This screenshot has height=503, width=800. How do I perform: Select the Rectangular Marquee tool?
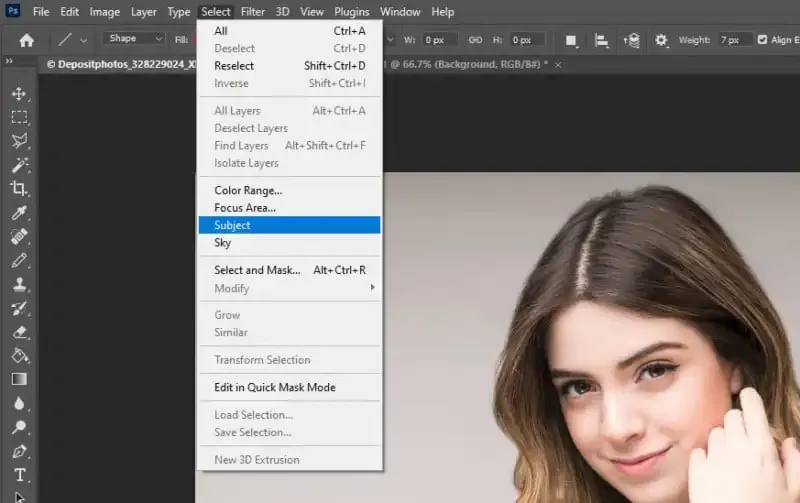tap(19, 117)
